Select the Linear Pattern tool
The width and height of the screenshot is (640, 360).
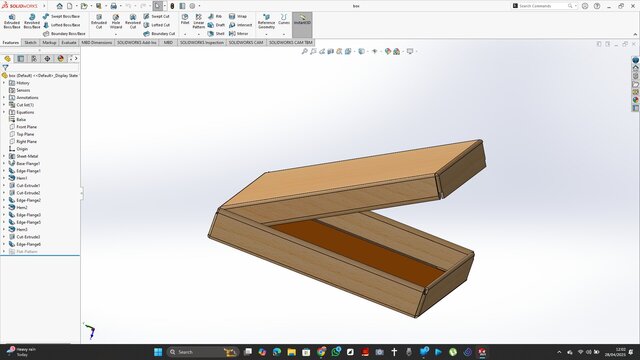199,21
